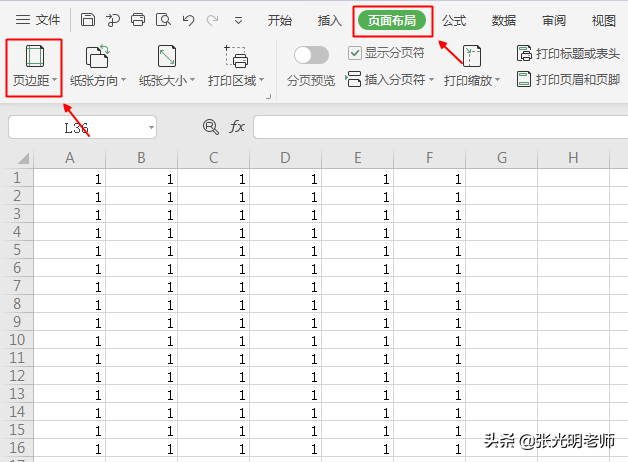Click the 纸张方向 orientation icon
The width and height of the screenshot is (628, 462).
[x=97, y=56]
